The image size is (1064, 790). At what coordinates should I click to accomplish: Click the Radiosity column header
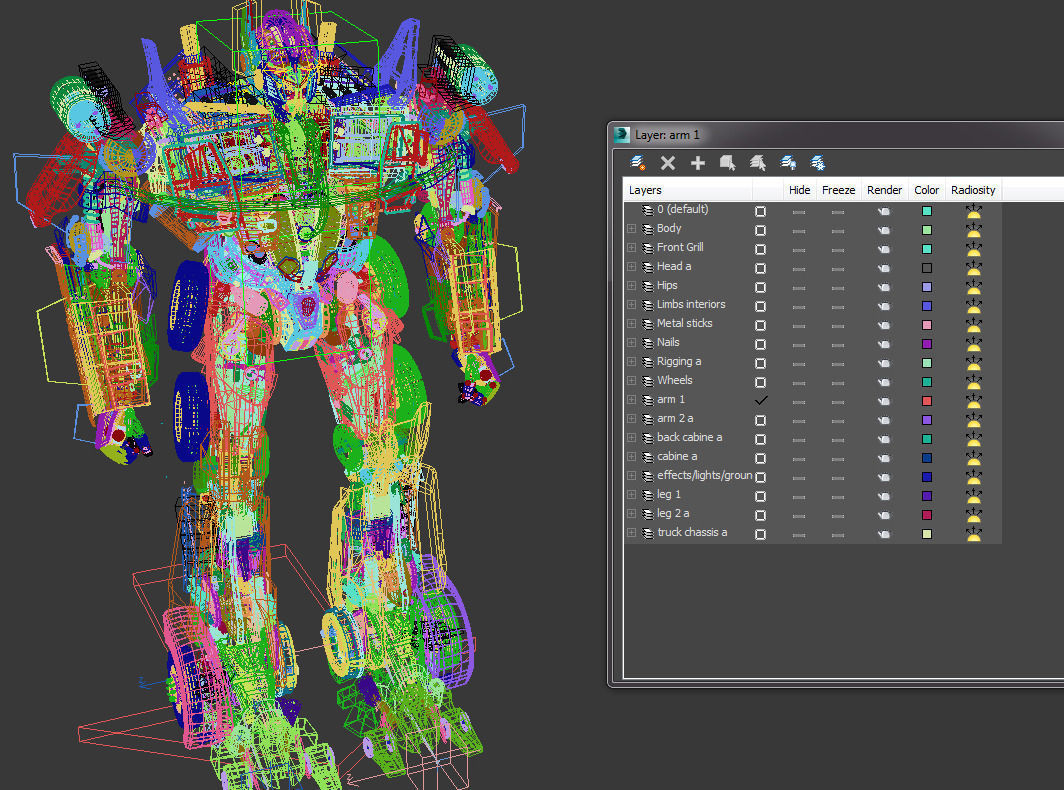tap(973, 190)
